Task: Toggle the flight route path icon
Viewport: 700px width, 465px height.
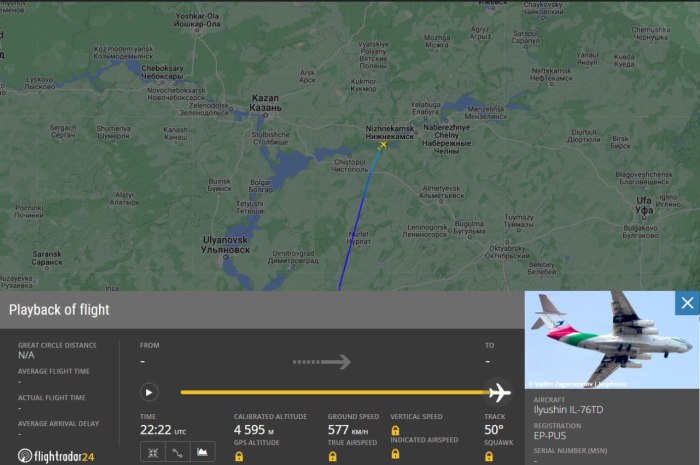Action: [177, 453]
